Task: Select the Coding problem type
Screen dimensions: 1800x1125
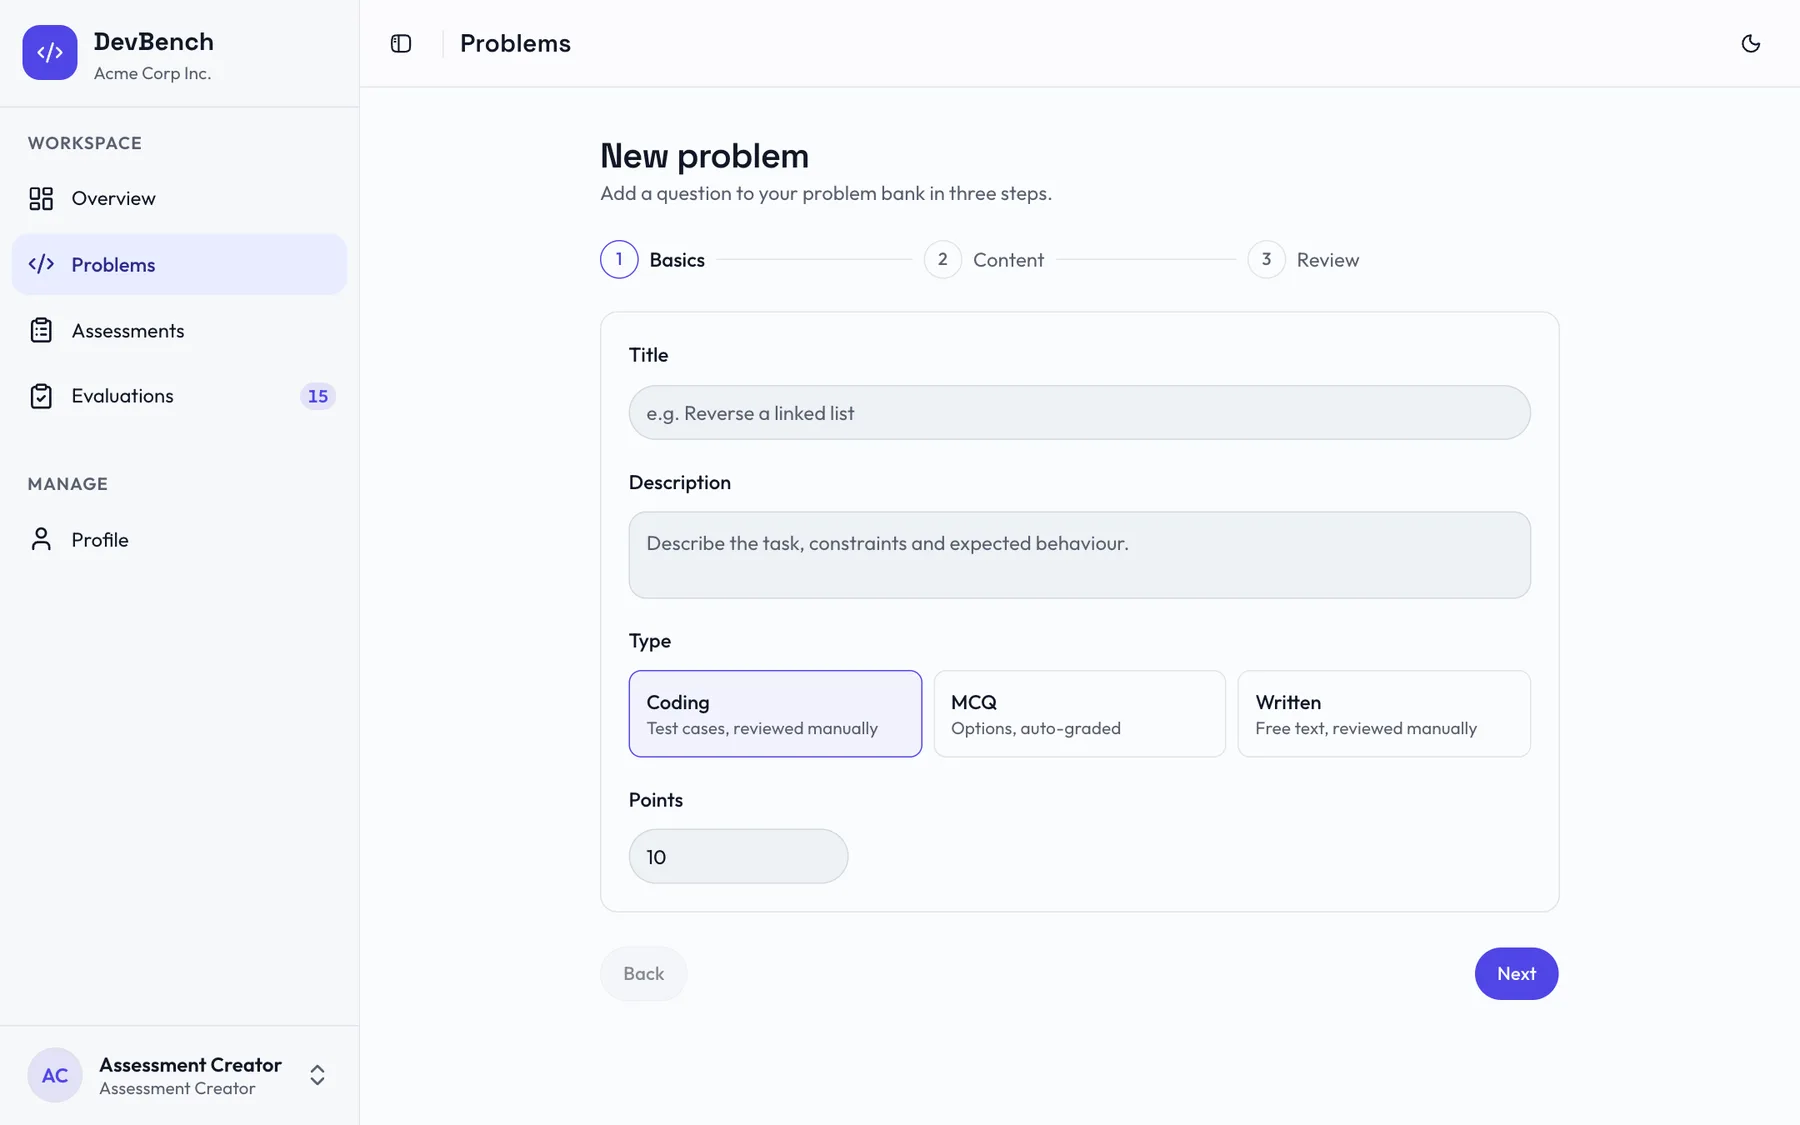Action: coord(775,714)
